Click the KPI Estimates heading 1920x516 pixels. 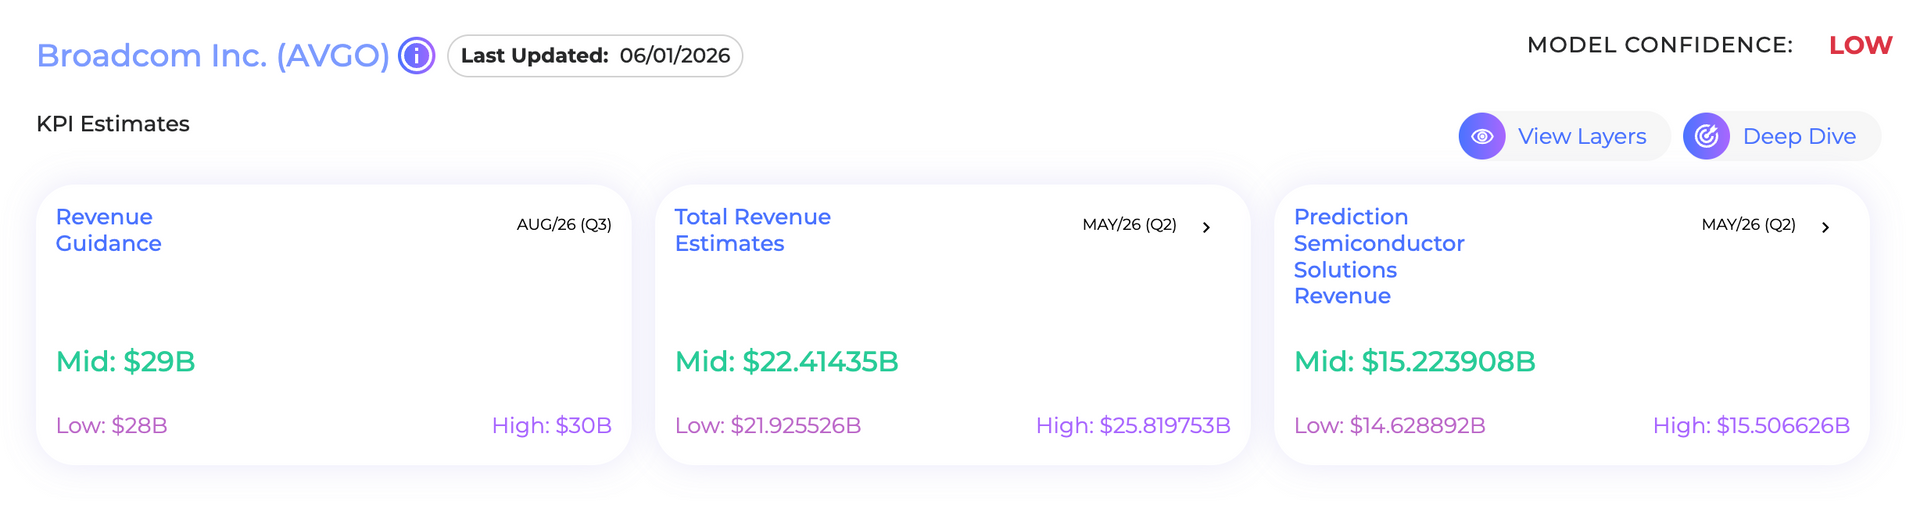pyautogui.click(x=113, y=124)
